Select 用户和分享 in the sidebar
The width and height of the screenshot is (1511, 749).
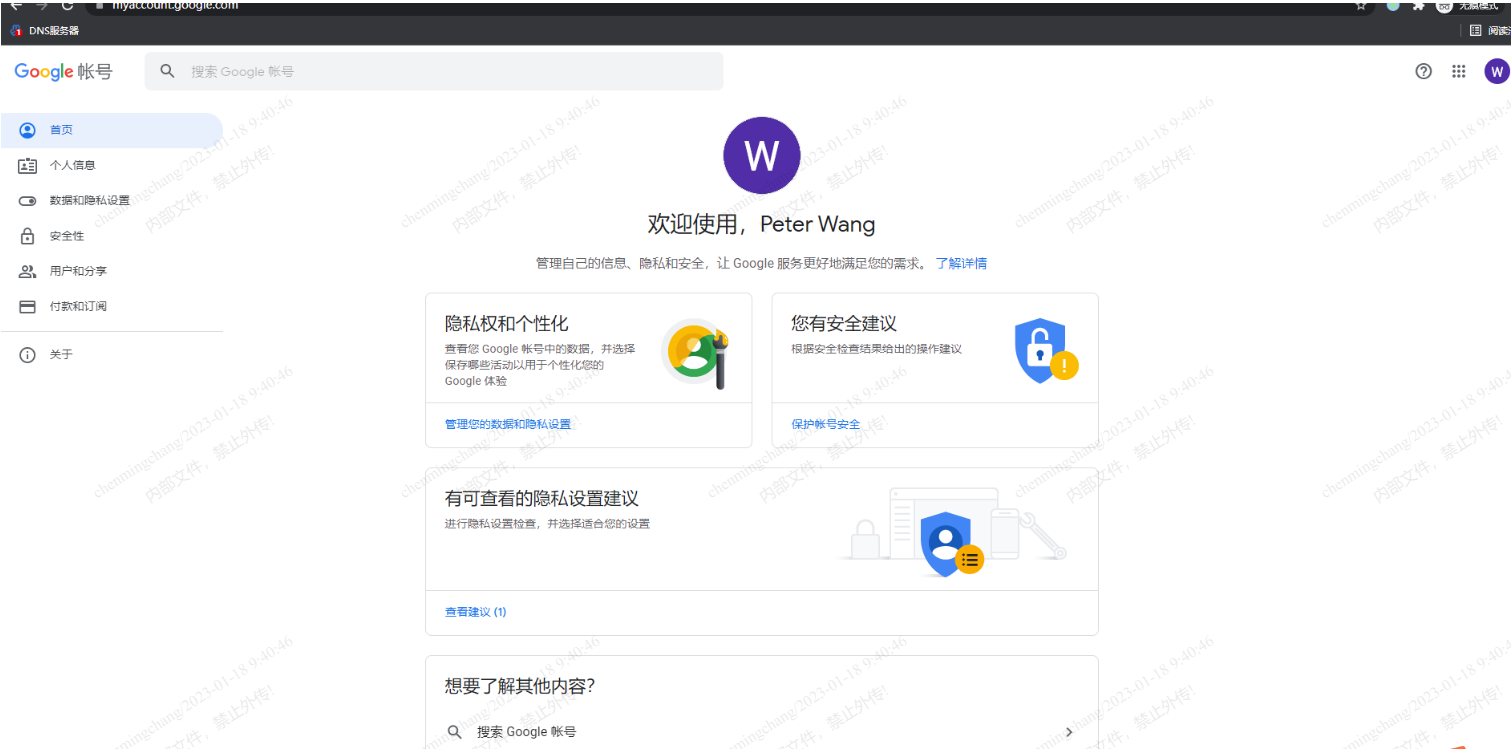[x=111, y=271]
